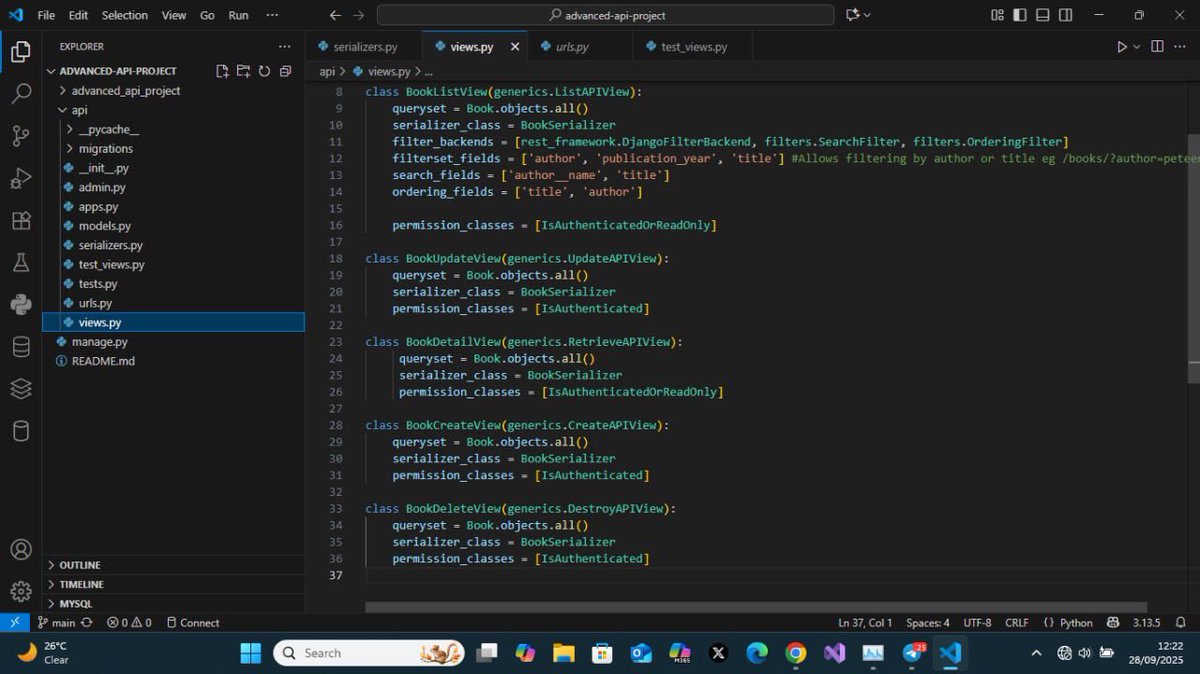Open the Source Control view
Screen dimensions: 1200x674
coord(20,136)
